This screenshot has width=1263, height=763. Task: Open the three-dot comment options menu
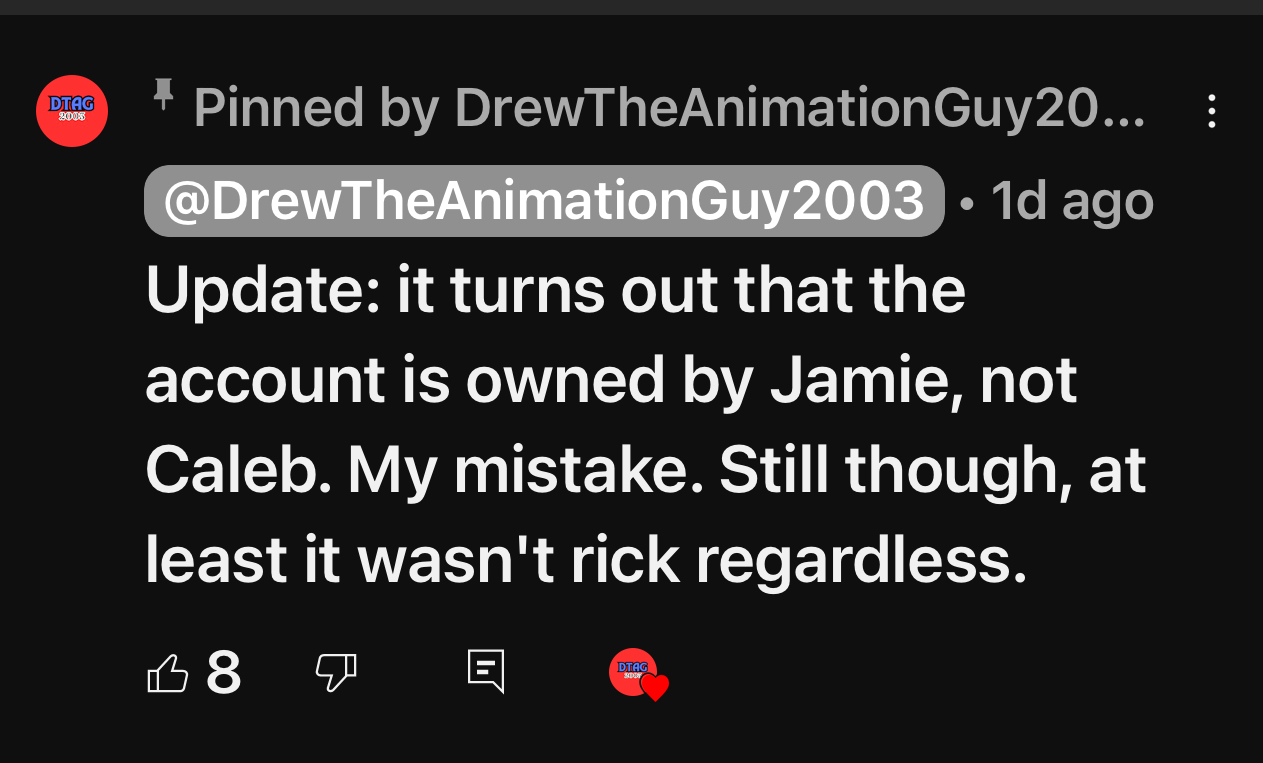click(x=1211, y=111)
